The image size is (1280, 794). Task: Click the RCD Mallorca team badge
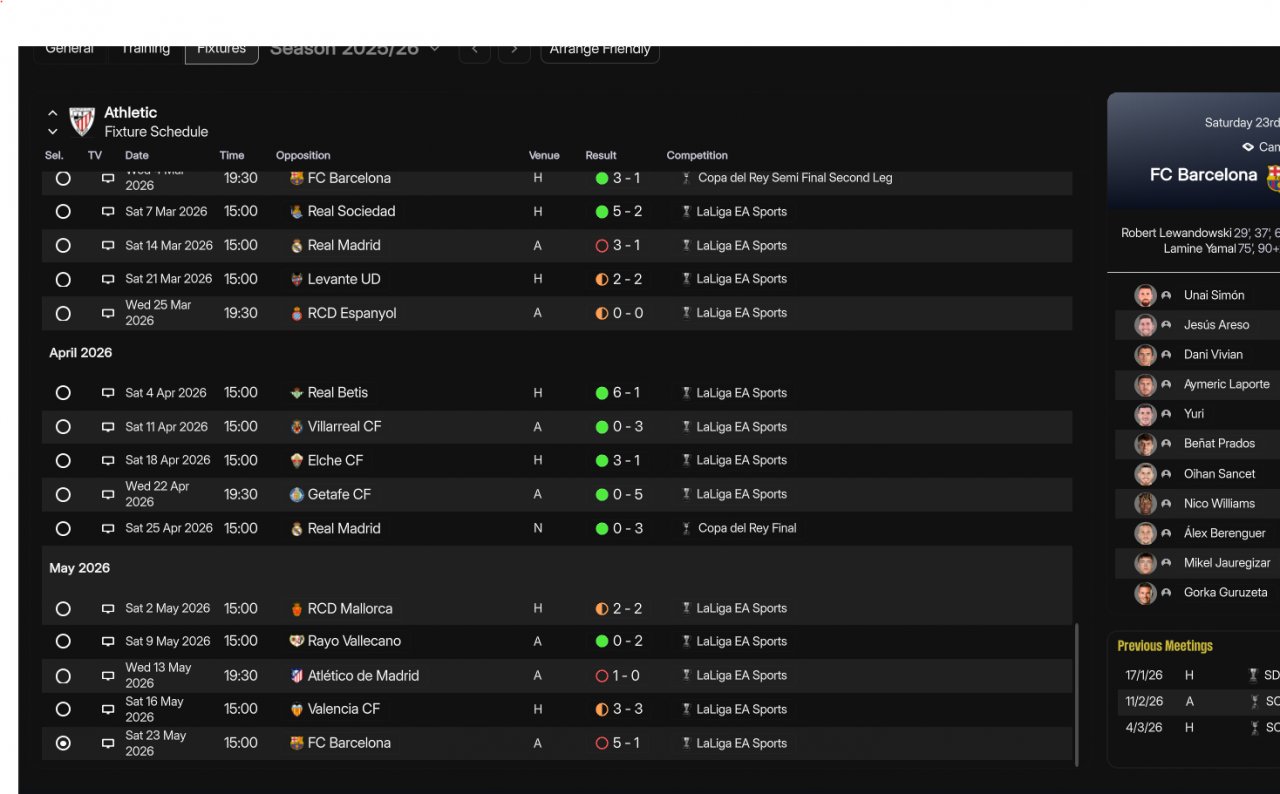297,609
